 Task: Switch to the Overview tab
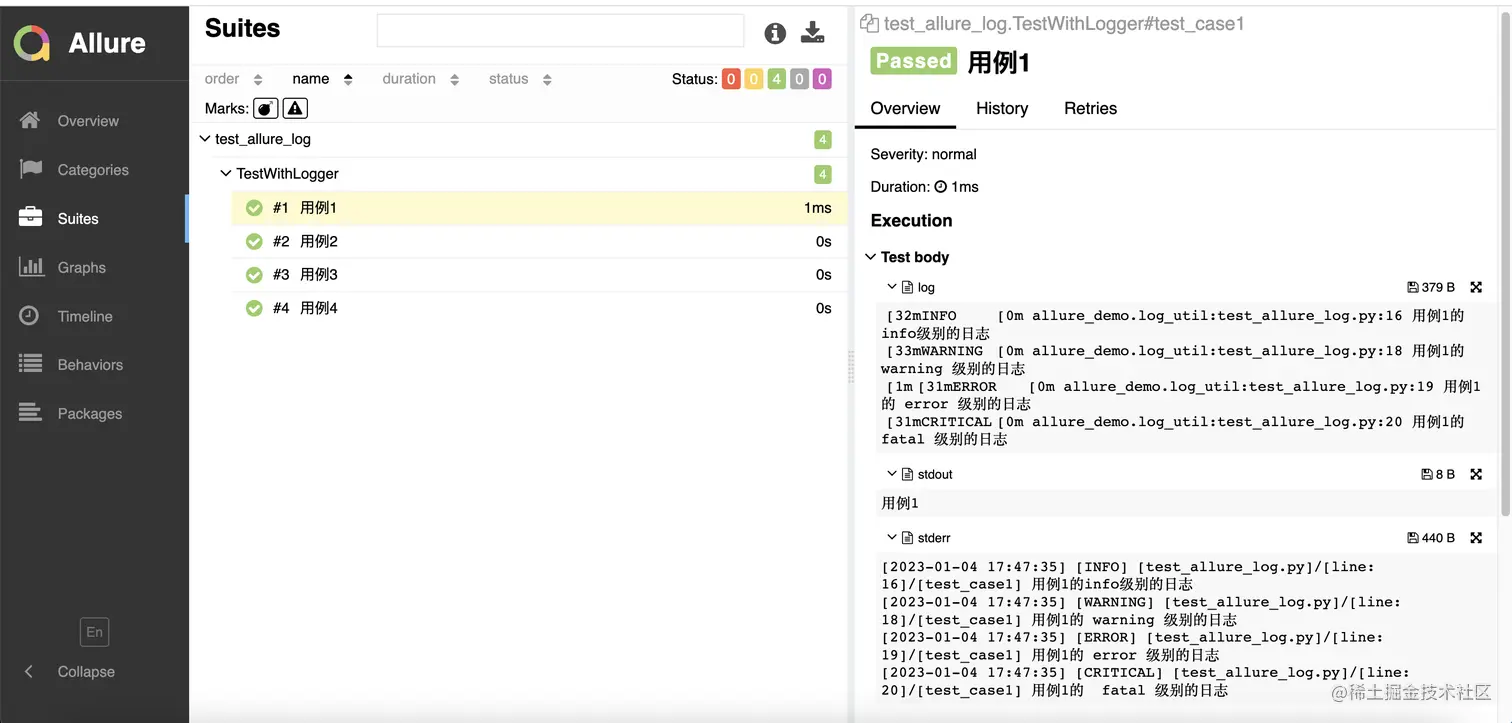coord(905,108)
